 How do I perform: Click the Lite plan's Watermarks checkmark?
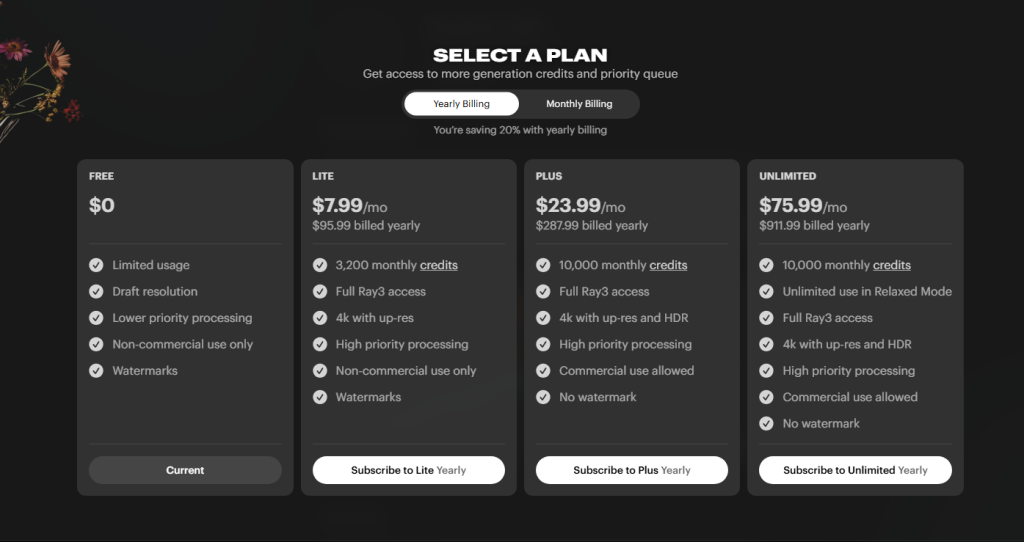[x=320, y=397]
